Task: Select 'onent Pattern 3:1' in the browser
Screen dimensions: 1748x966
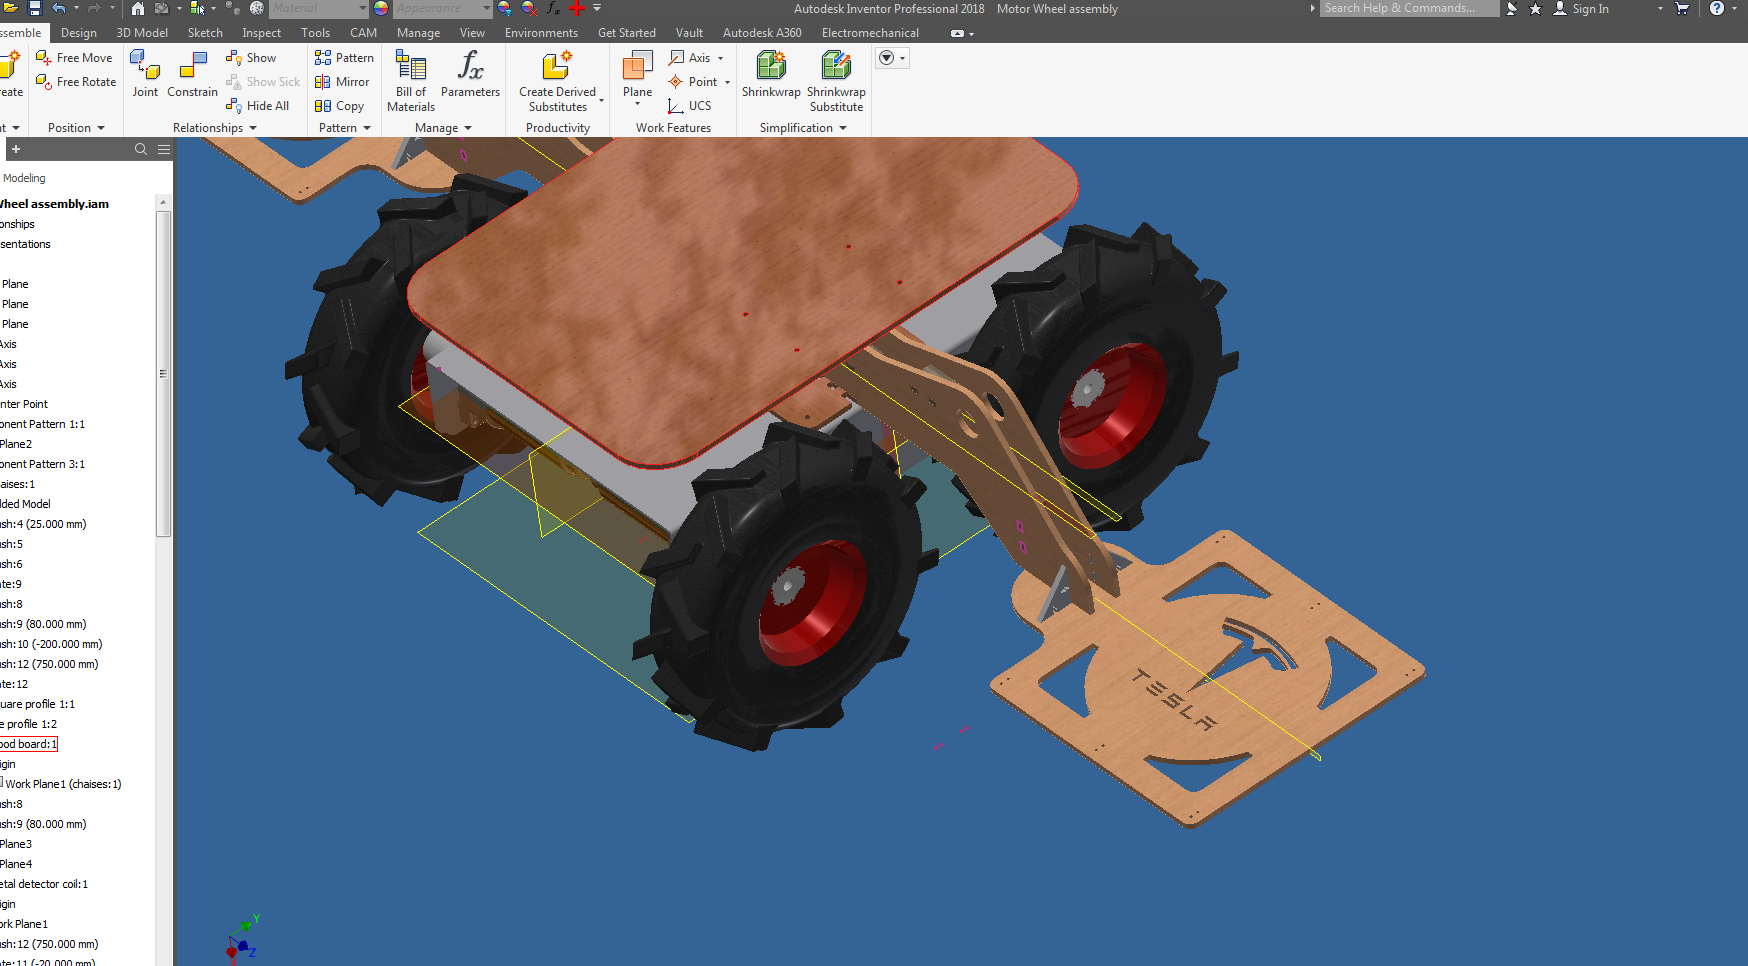Action: pos(42,464)
